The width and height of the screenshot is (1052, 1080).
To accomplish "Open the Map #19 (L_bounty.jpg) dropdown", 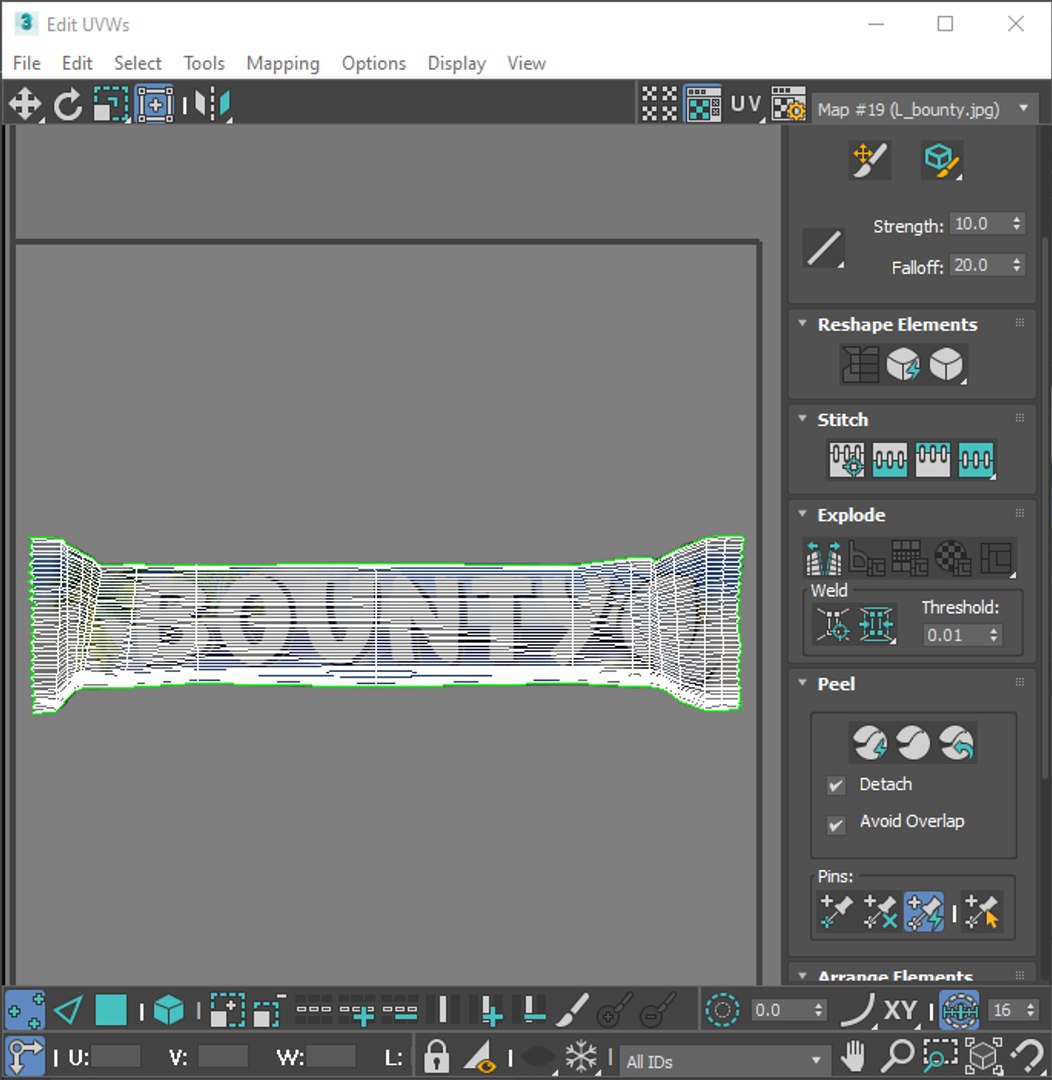I will [x=925, y=110].
